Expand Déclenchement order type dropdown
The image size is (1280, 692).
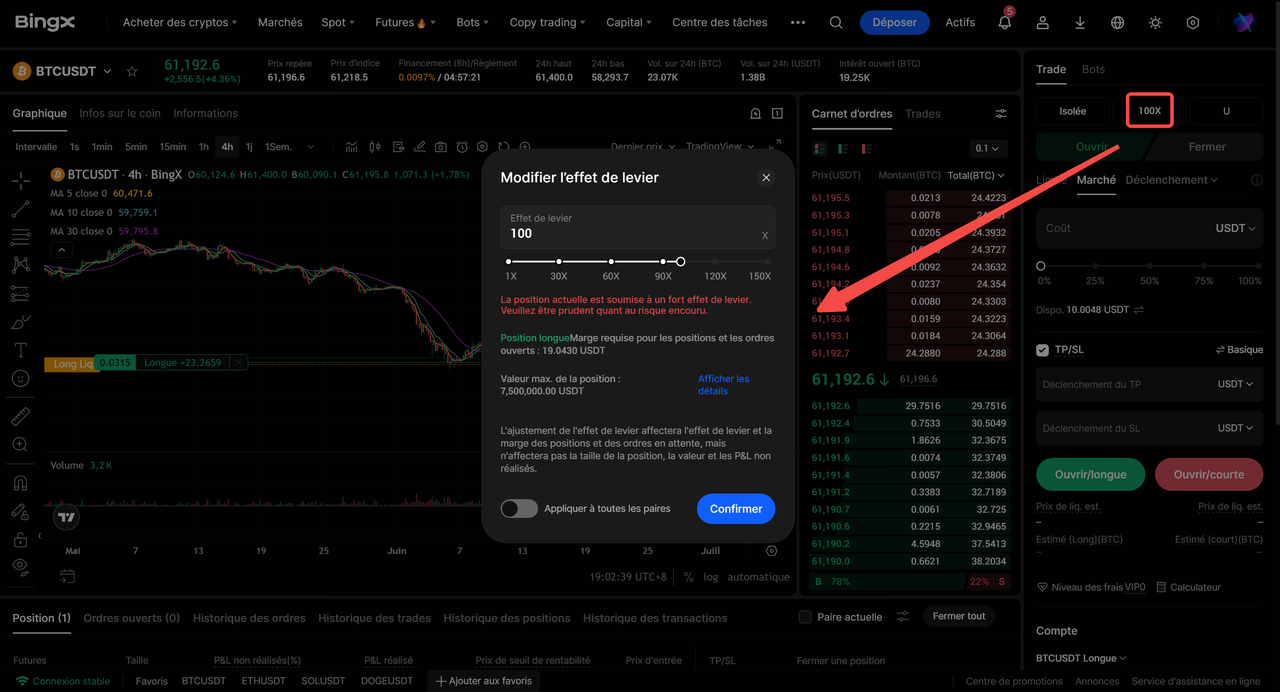tap(1171, 180)
